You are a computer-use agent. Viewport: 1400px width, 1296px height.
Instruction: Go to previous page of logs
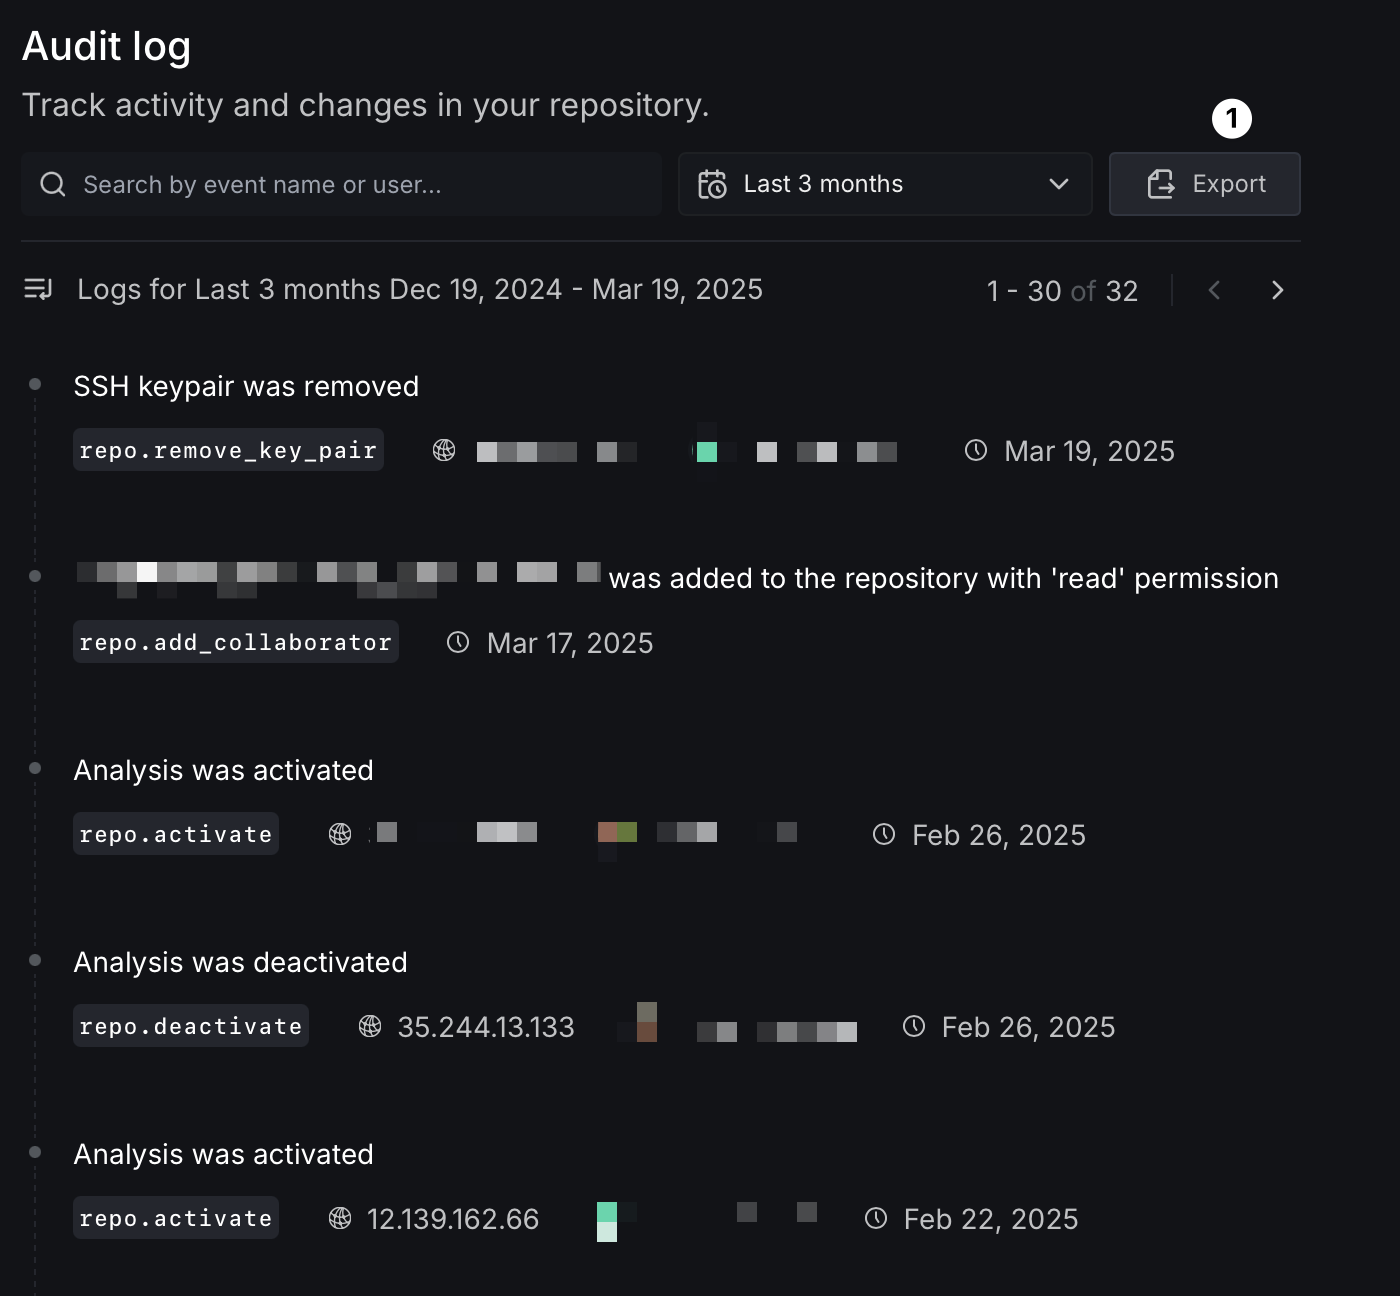click(1214, 291)
